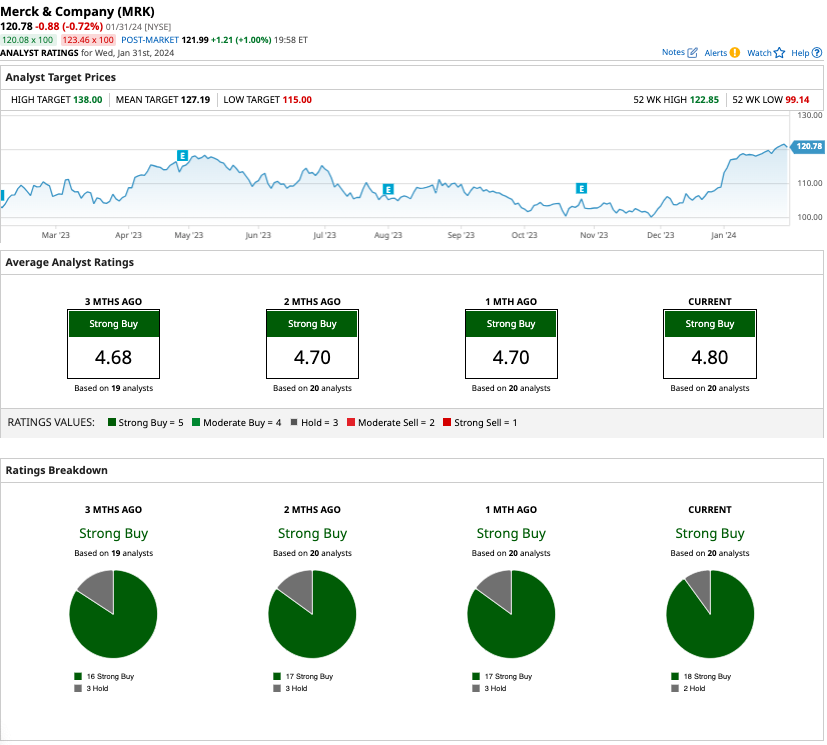The height and width of the screenshot is (745, 827).
Task: Click the mean target value 127.19
Action: (x=195, y=100)
